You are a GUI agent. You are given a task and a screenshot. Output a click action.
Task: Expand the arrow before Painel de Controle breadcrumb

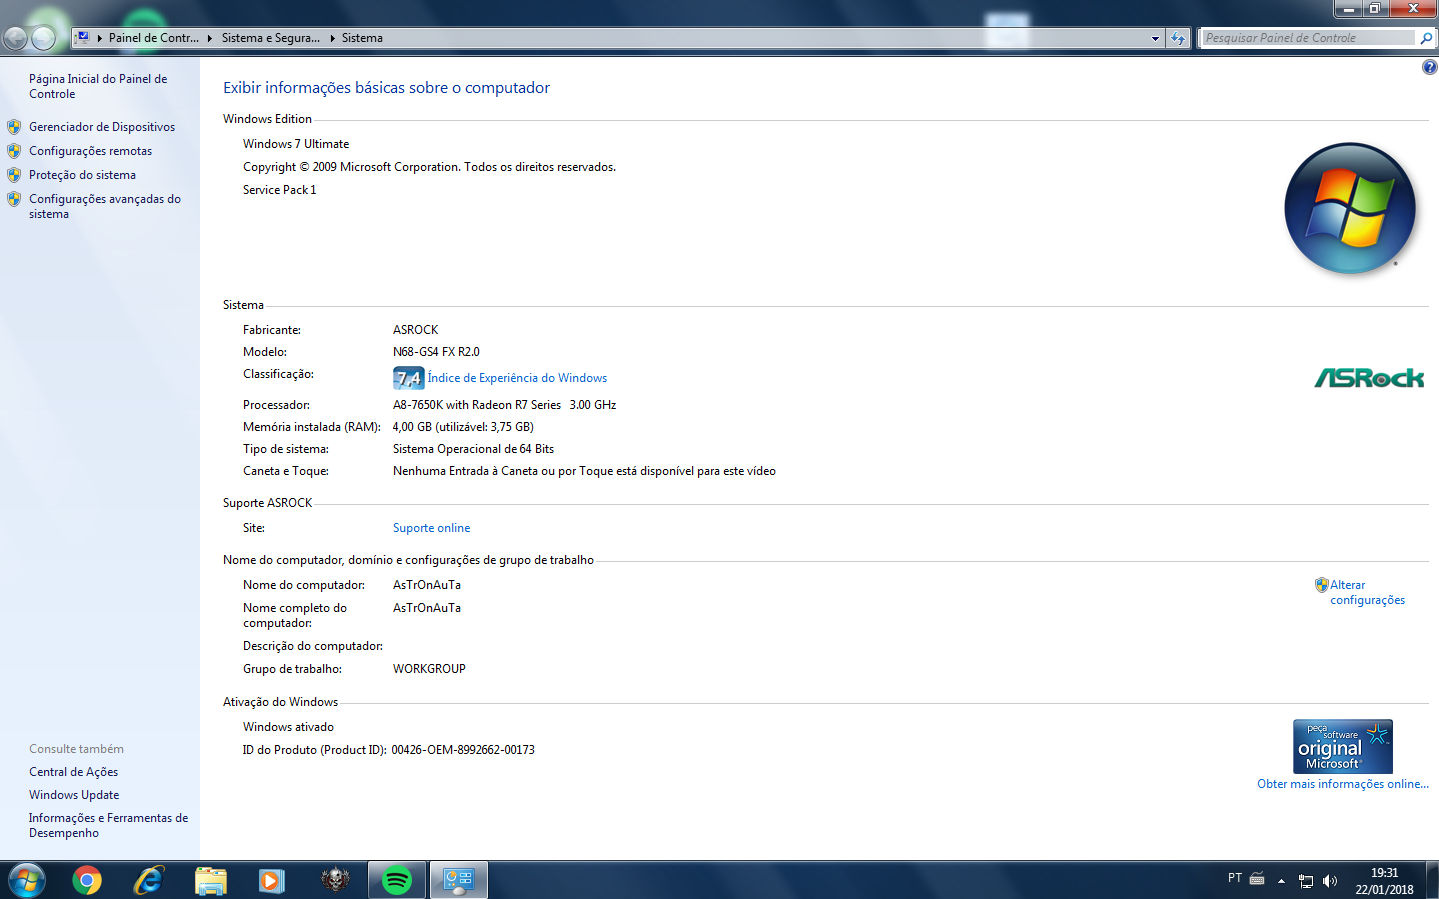click(100, 38)
